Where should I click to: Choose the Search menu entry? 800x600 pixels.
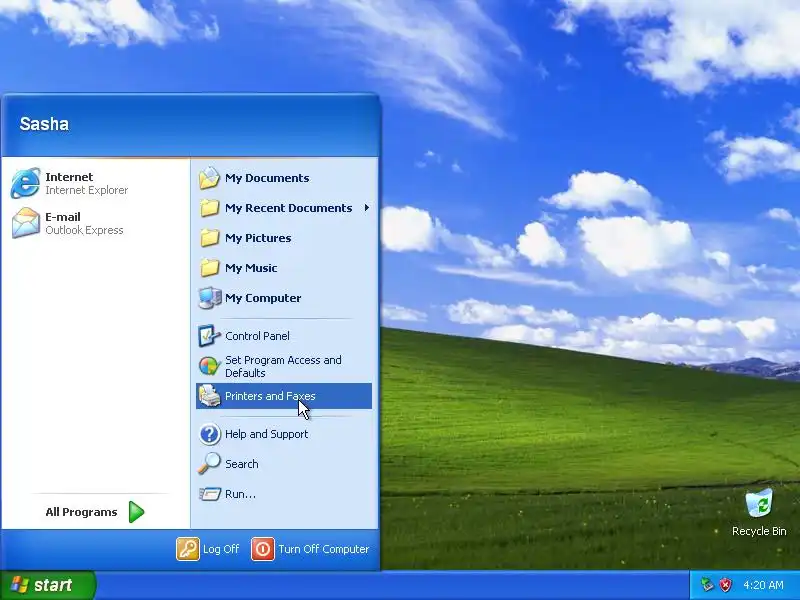point(284,464)
